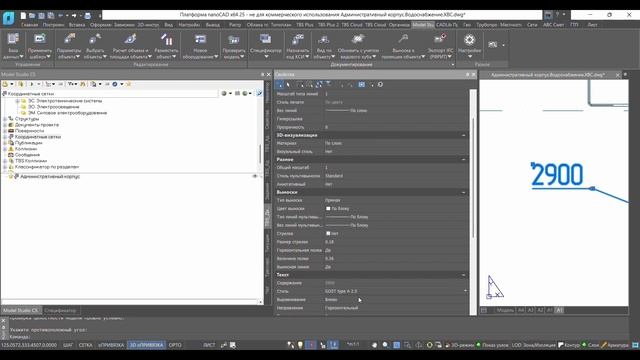
Task: Click the New document icon in quick access
Action: coord(23,16)
